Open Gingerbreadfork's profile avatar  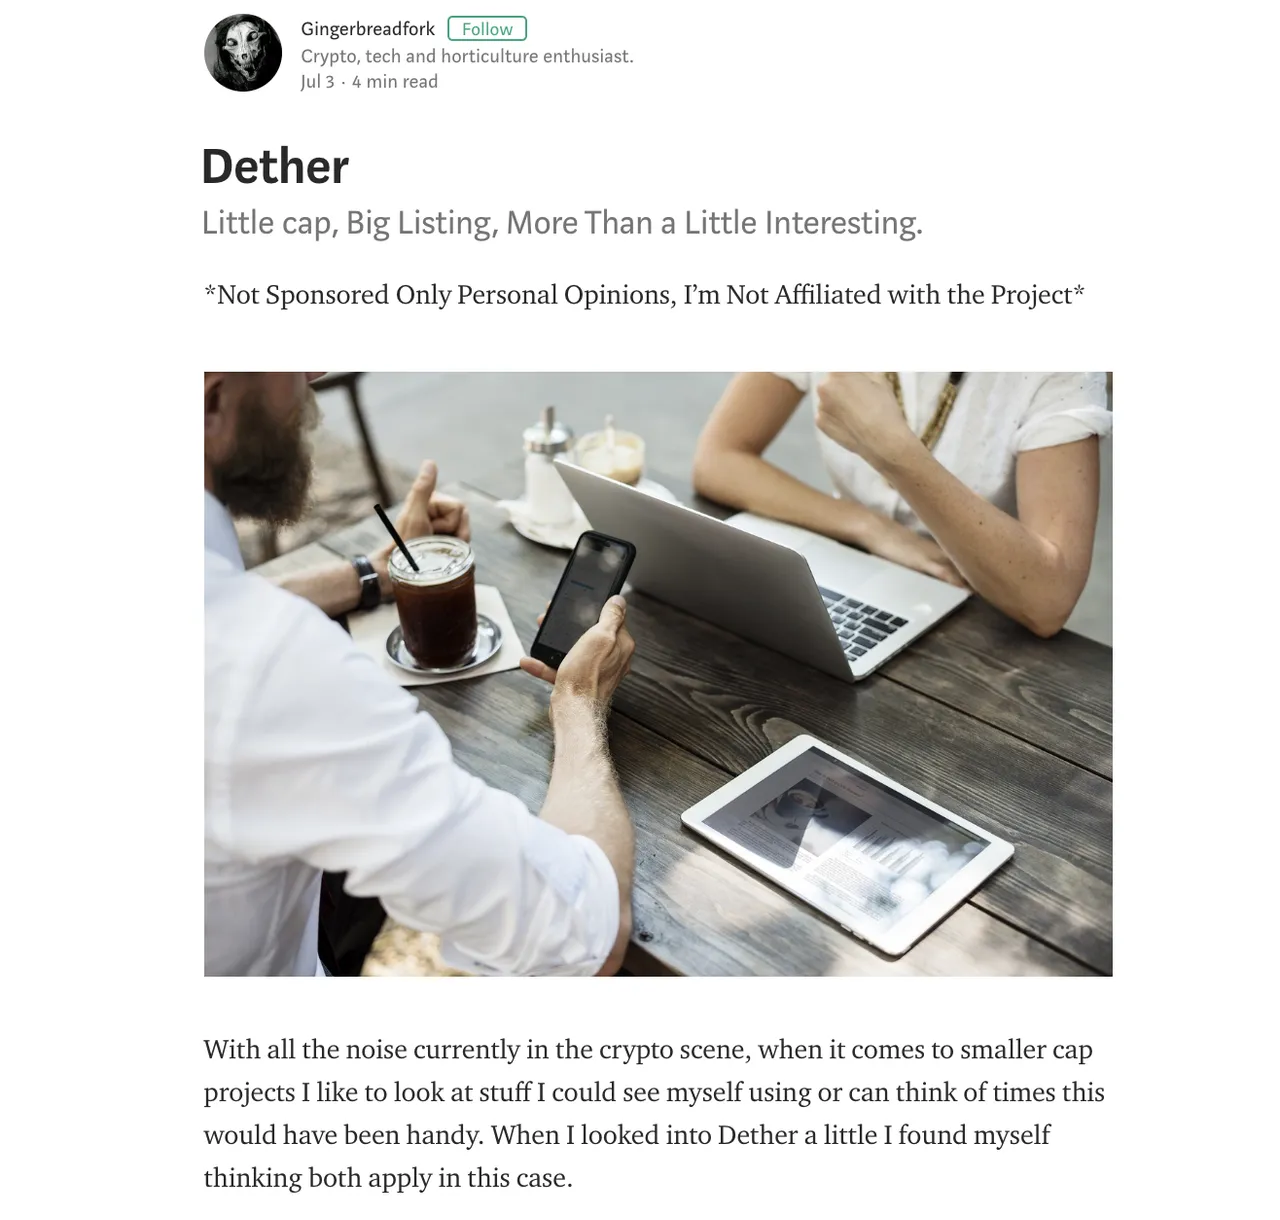coord(243,53)
